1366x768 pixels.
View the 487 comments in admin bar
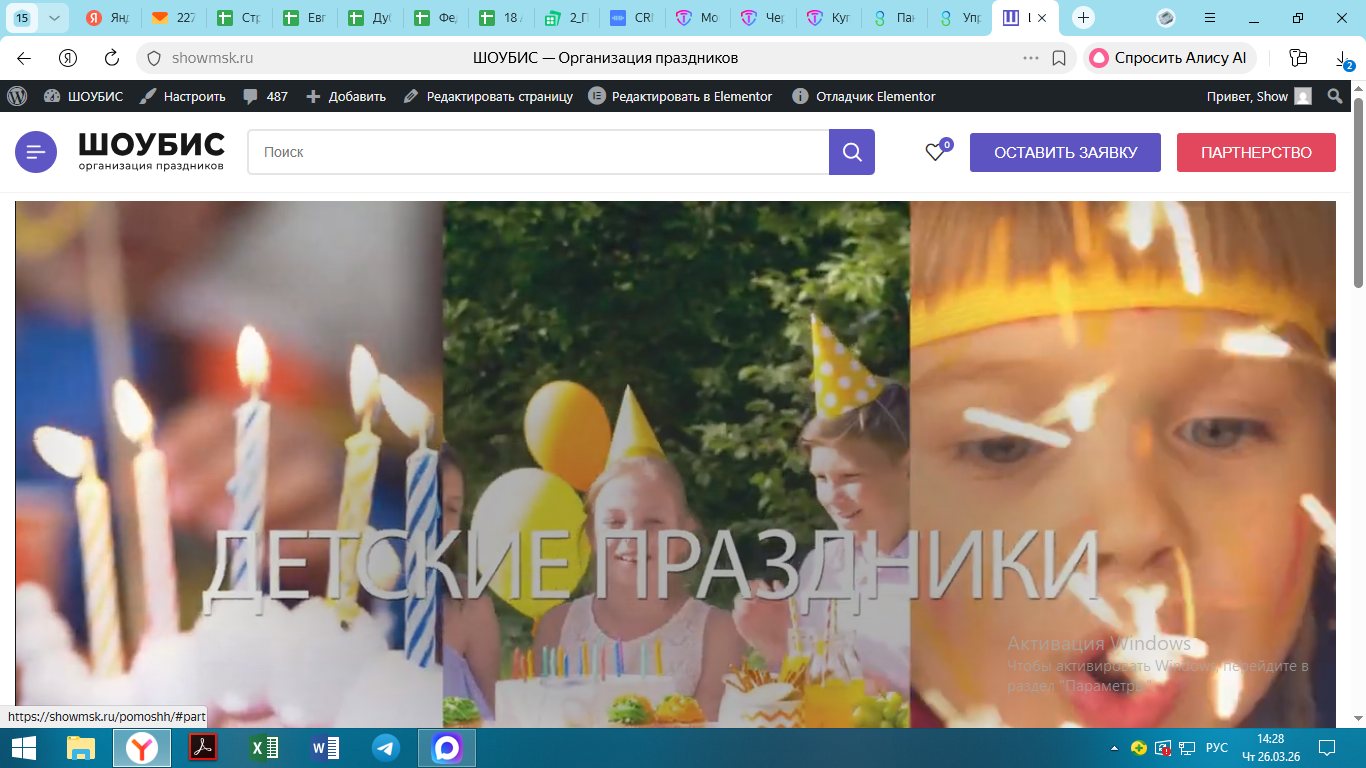(x=265, y=96)
